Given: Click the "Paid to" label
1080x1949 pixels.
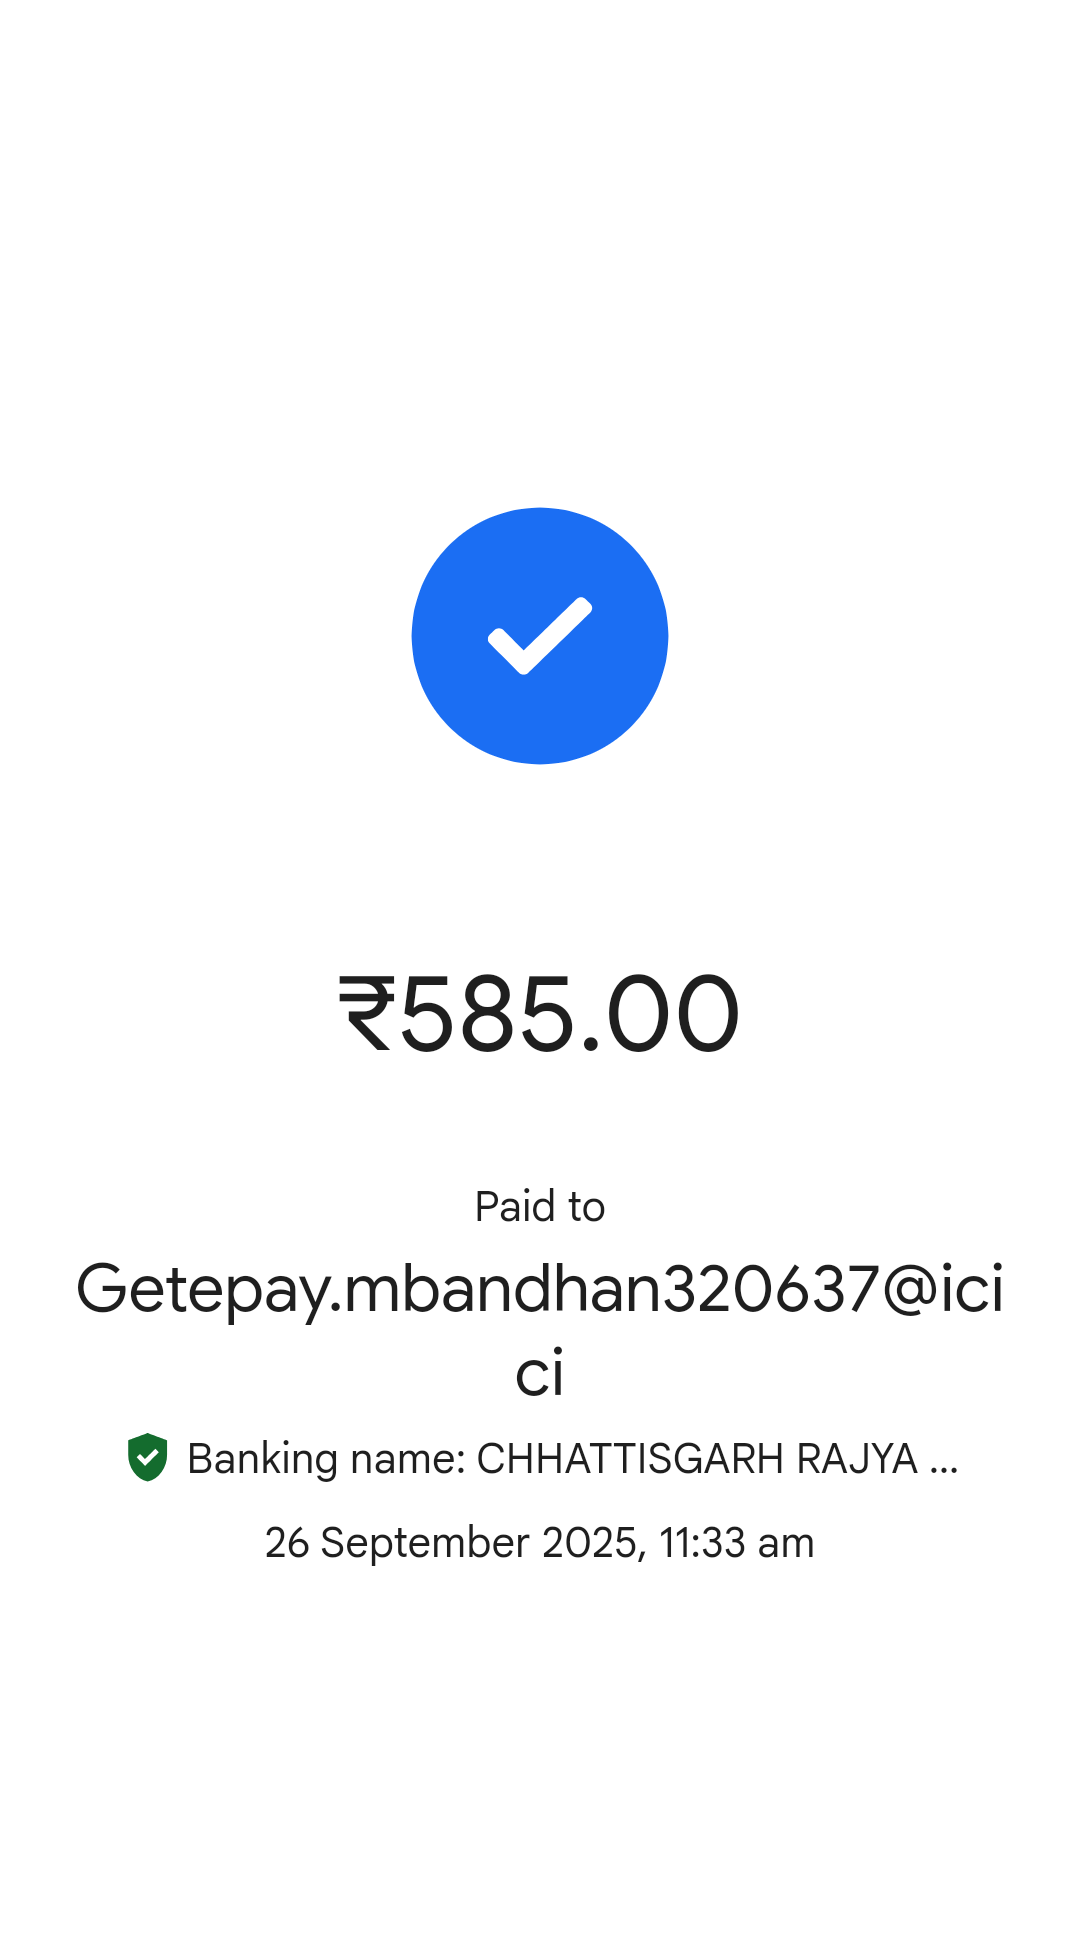Looking at the screenshot, I should coord(540,1206).
